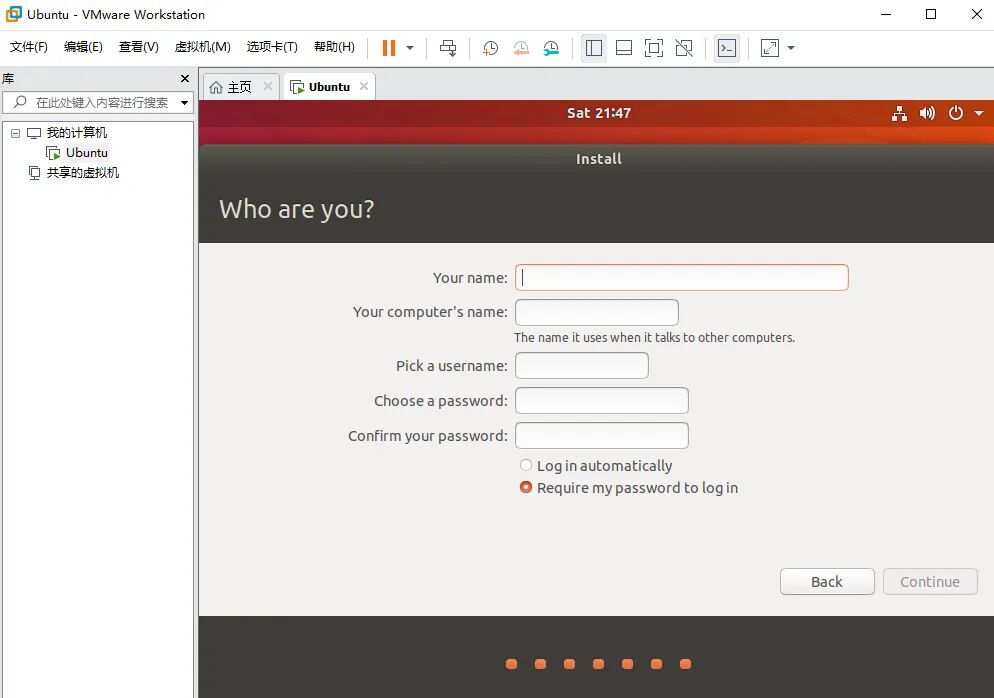Toggle the thumbnail bar view
994x698 pixels.
pyautogui.click(x=624, y=48)
